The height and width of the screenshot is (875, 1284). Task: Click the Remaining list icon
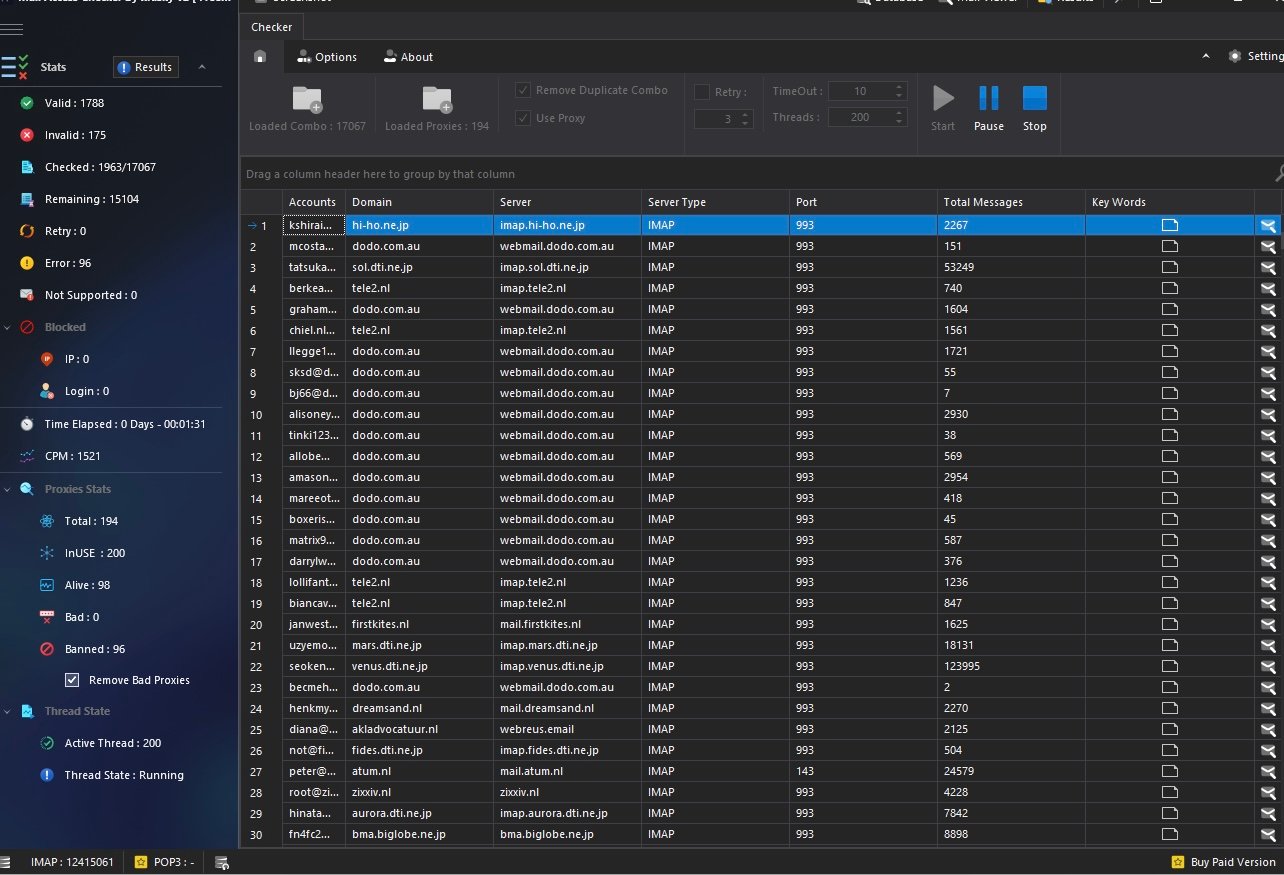(27, 199)
